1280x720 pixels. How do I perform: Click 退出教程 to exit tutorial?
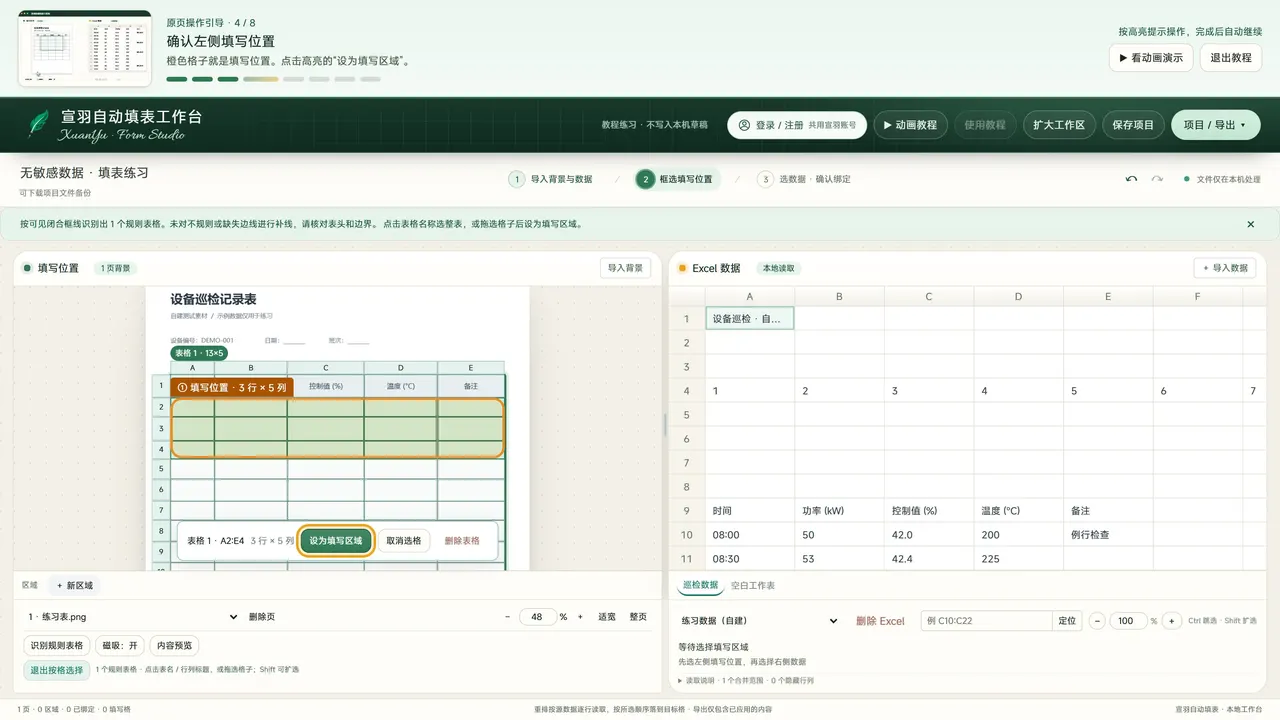[1231, 58]
